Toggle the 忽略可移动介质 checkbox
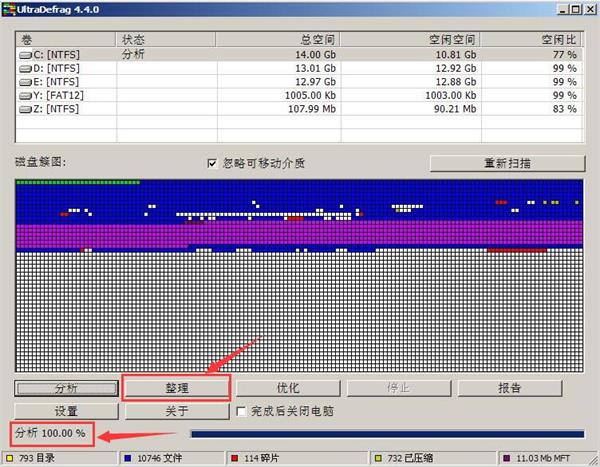This screenshot has width=600, height=467. (212, 163)
